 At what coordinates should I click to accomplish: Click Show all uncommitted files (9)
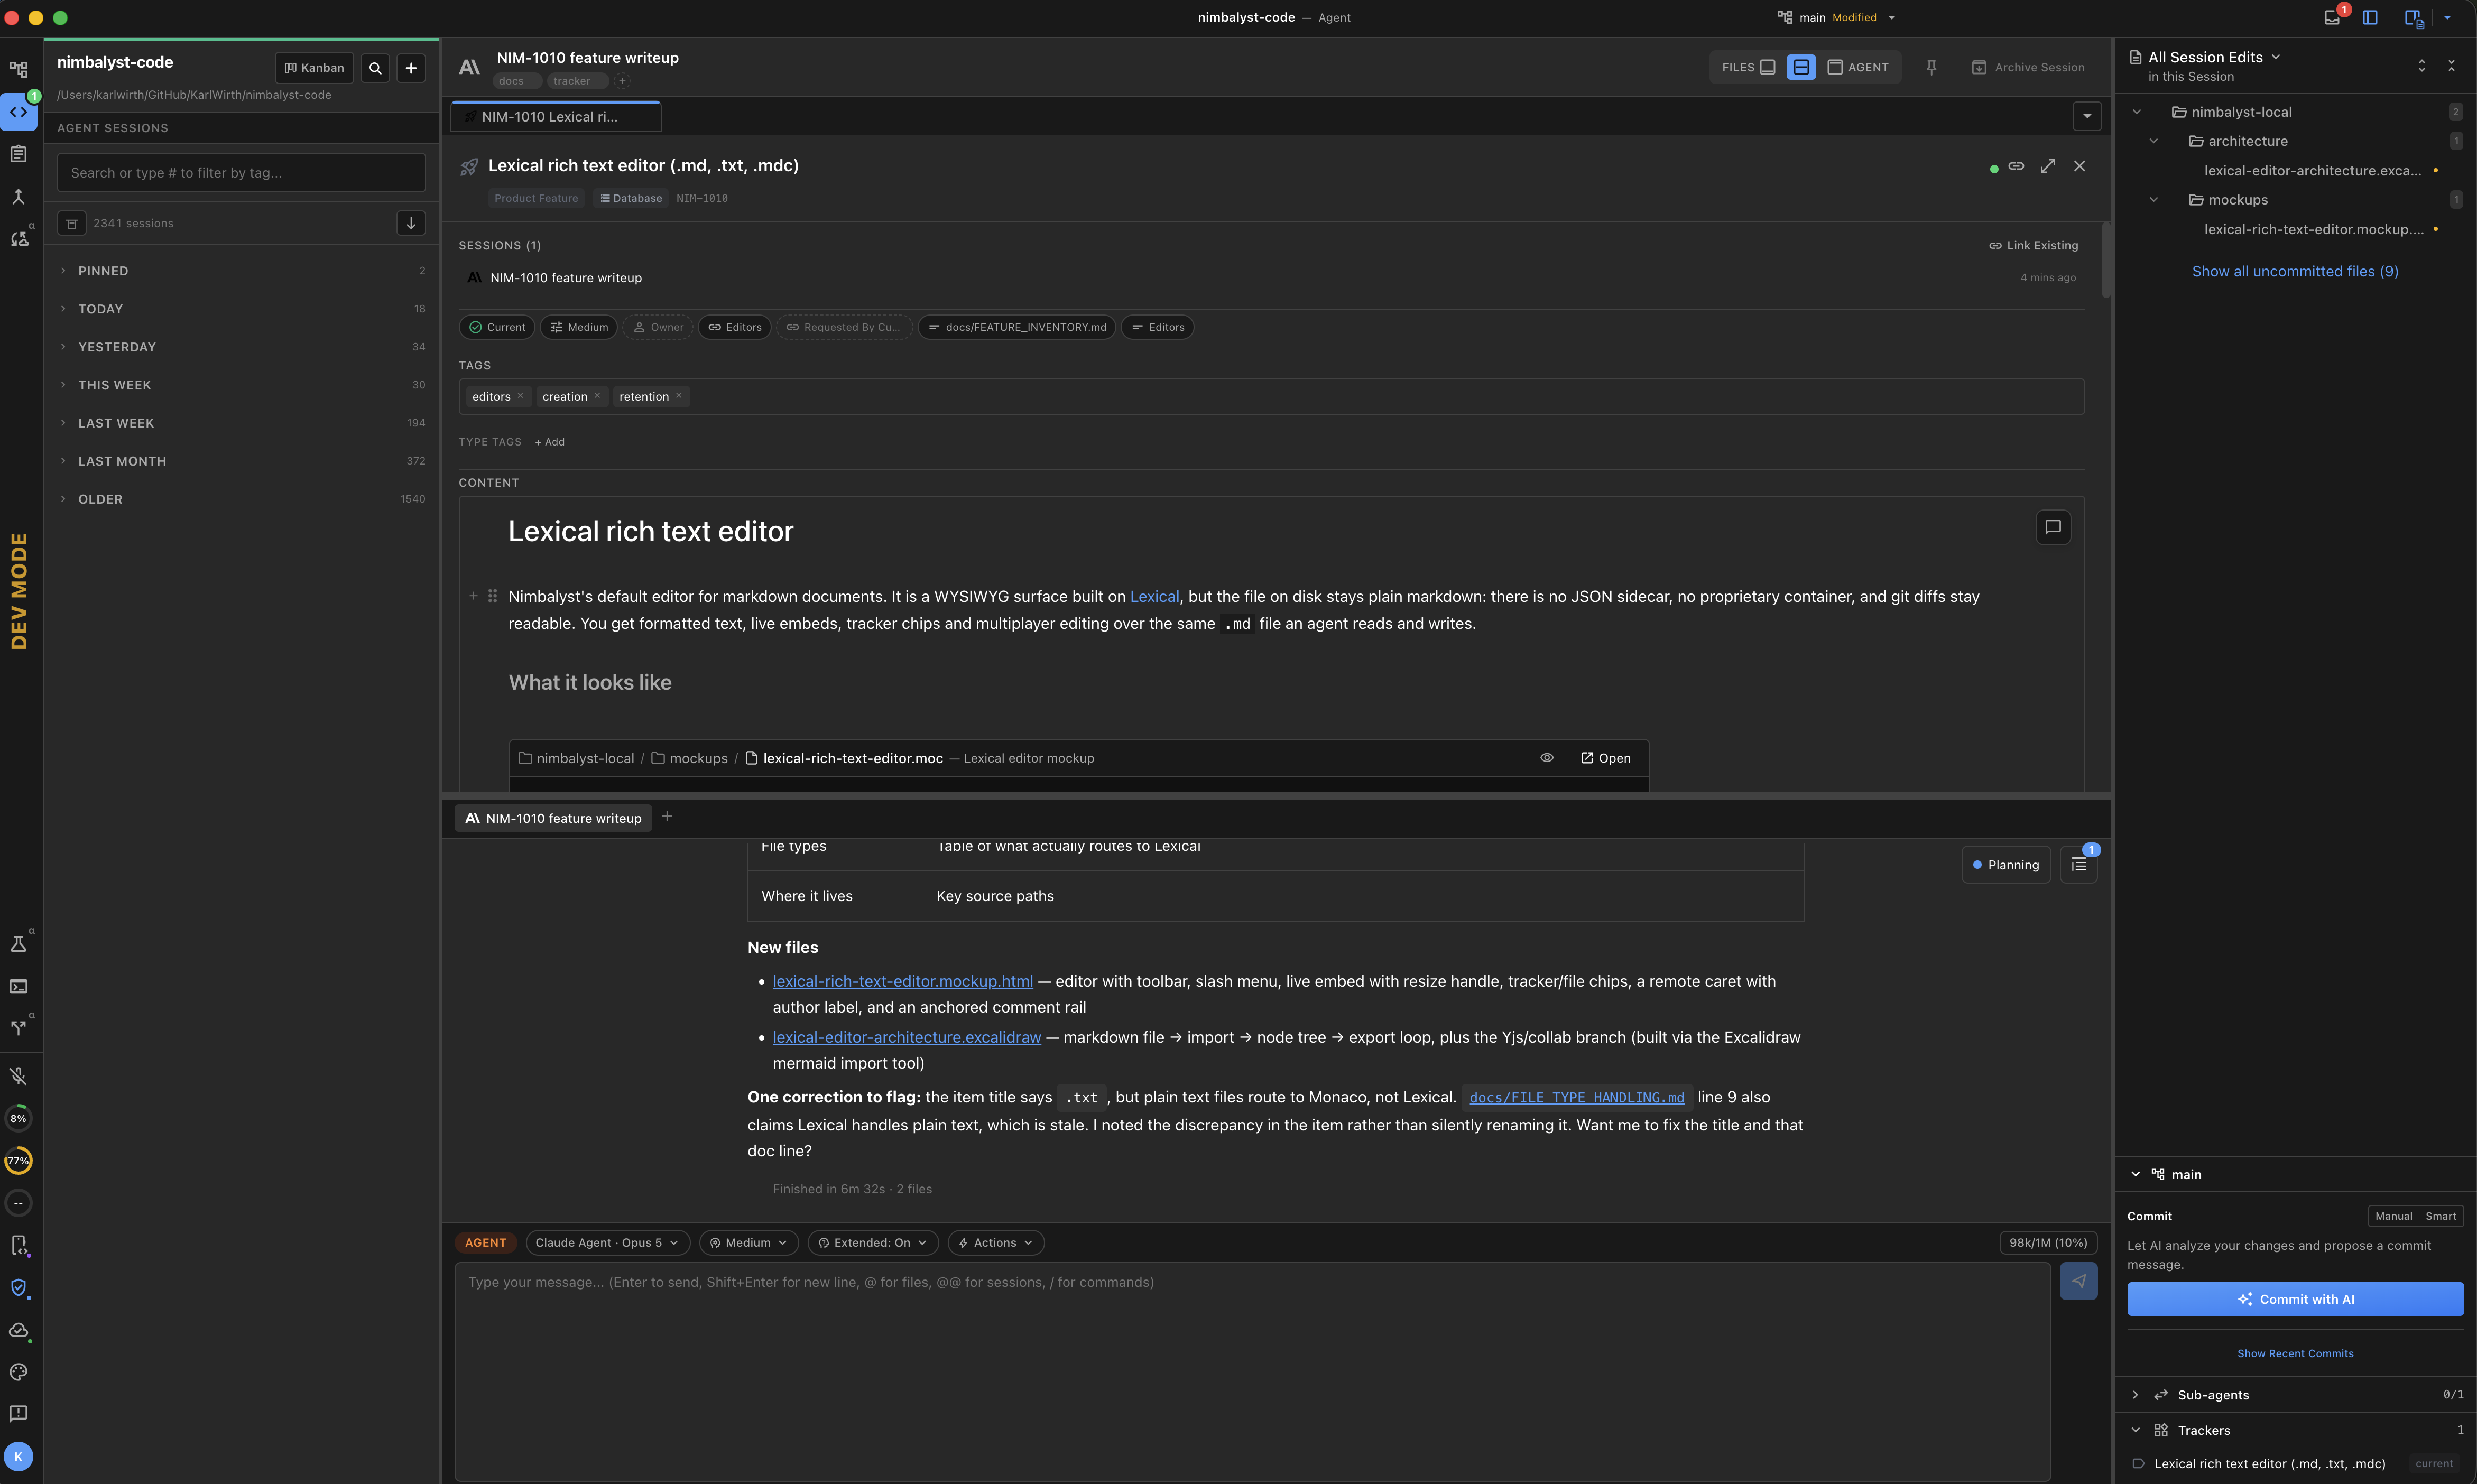click(2295, 272)
